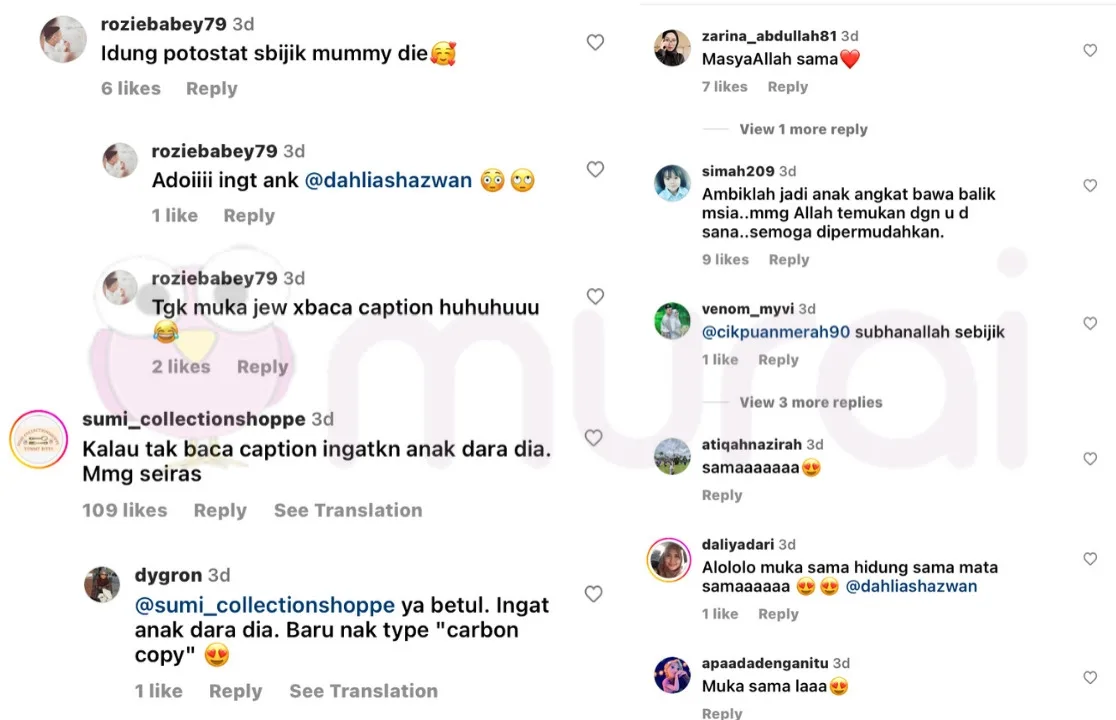Screen dimensions: 1116x720
Task: Like dygron's "carbon copy" reply
Action: pyautogui.click(x=594, y=593)
